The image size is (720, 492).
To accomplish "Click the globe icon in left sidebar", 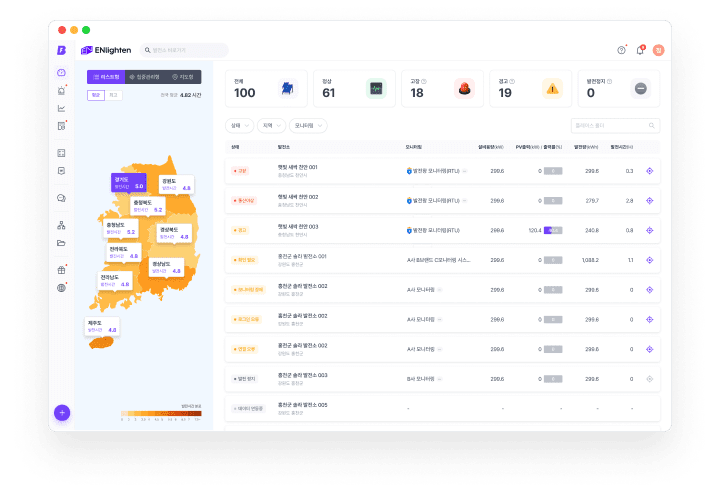I will [x=61, y=288].
